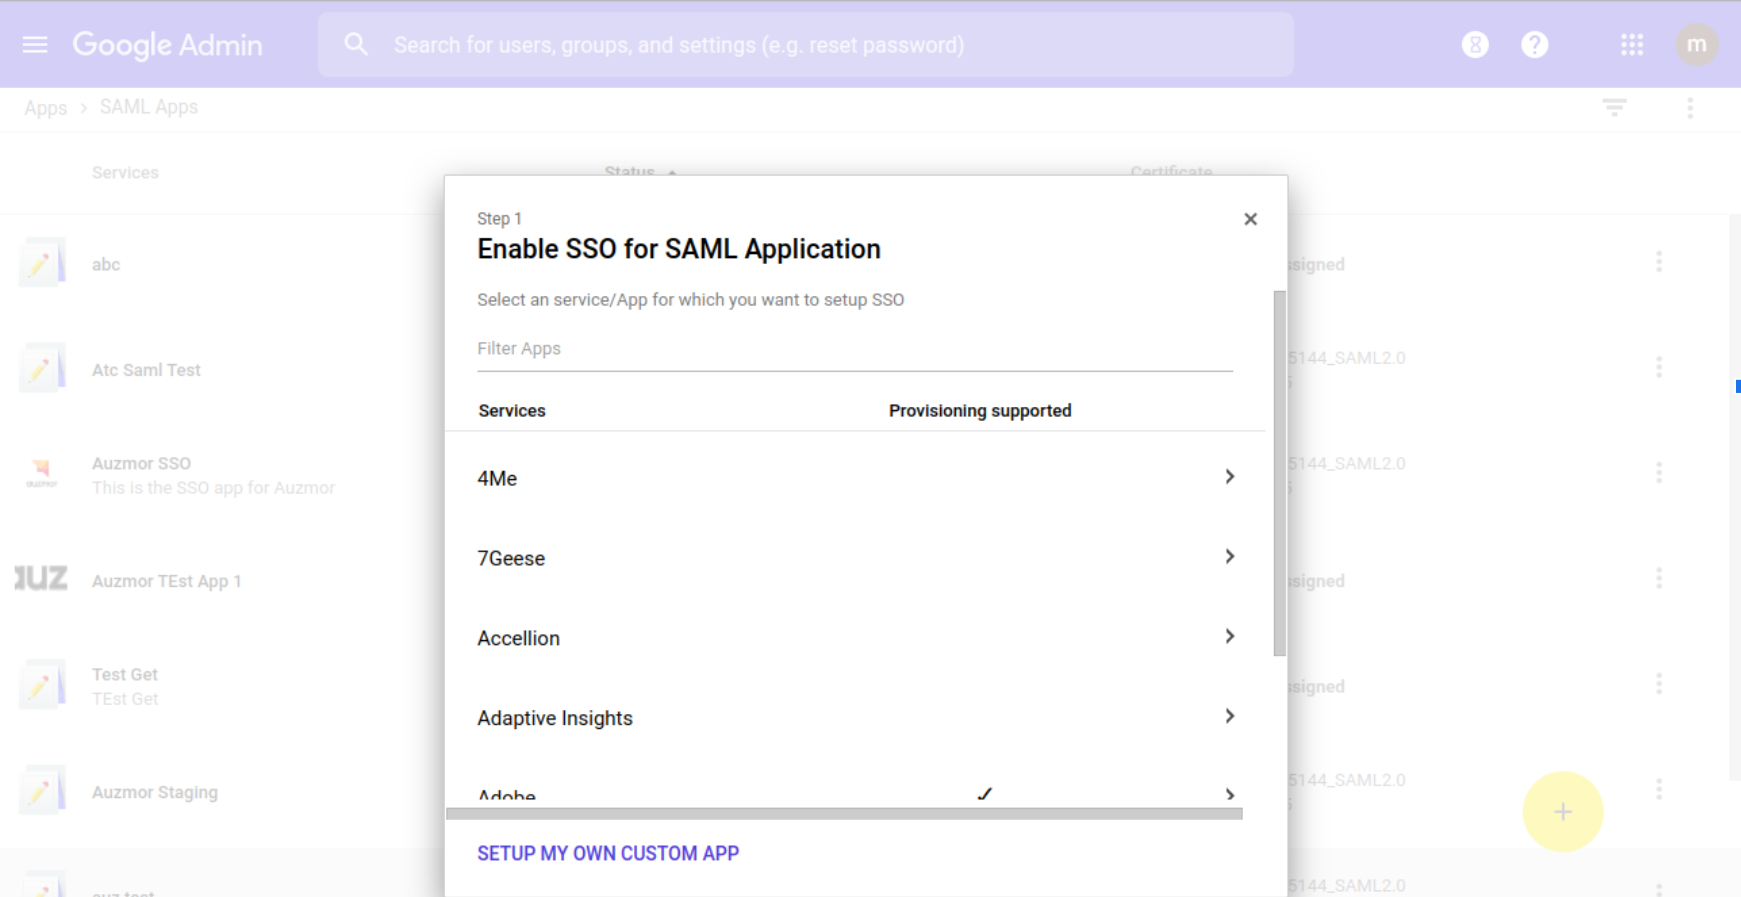
Task: Click the Google Admin logo
Action: point(168,45)
